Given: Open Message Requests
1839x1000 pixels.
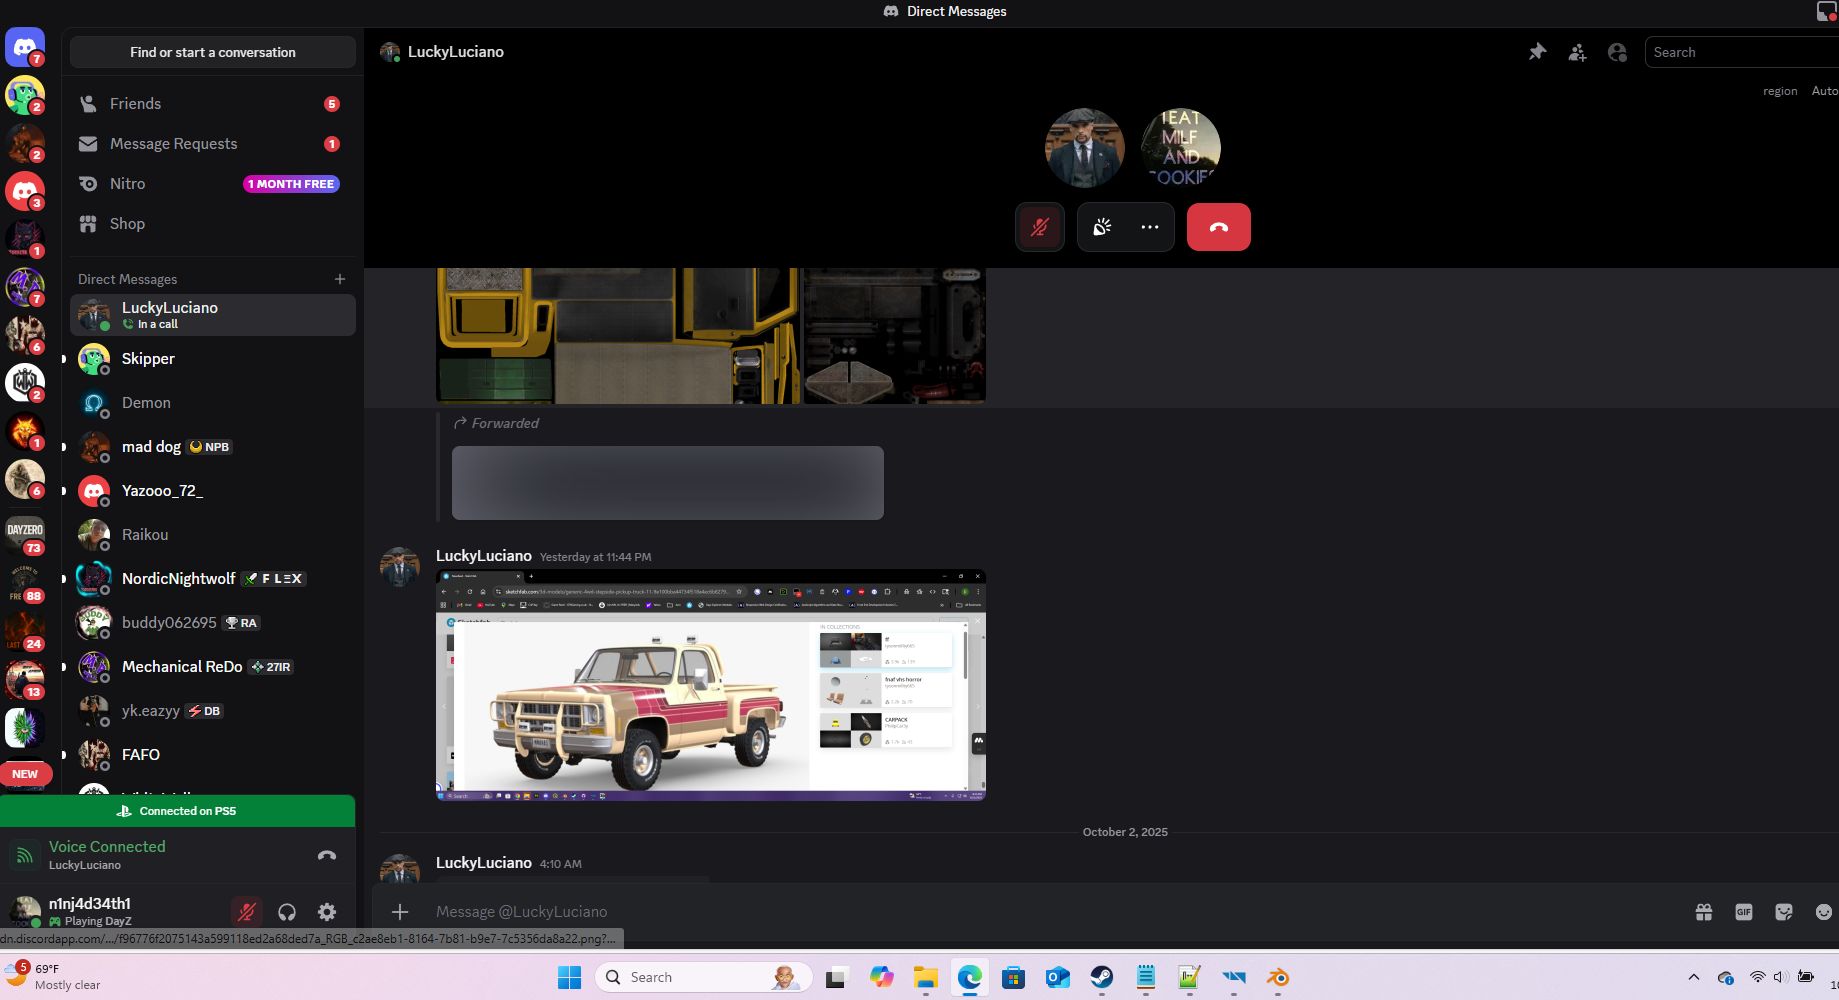Looking at the screenshot, I should (x=173, y=144).
